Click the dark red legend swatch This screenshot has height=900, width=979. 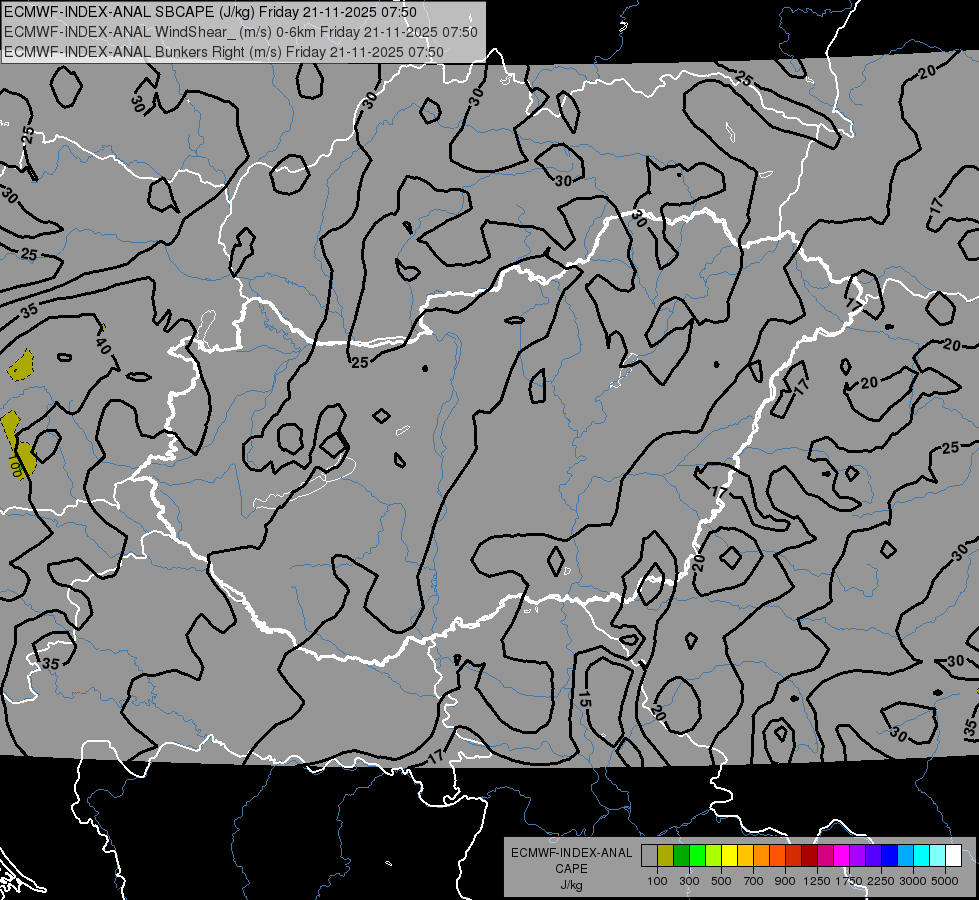tap(809, 856)
